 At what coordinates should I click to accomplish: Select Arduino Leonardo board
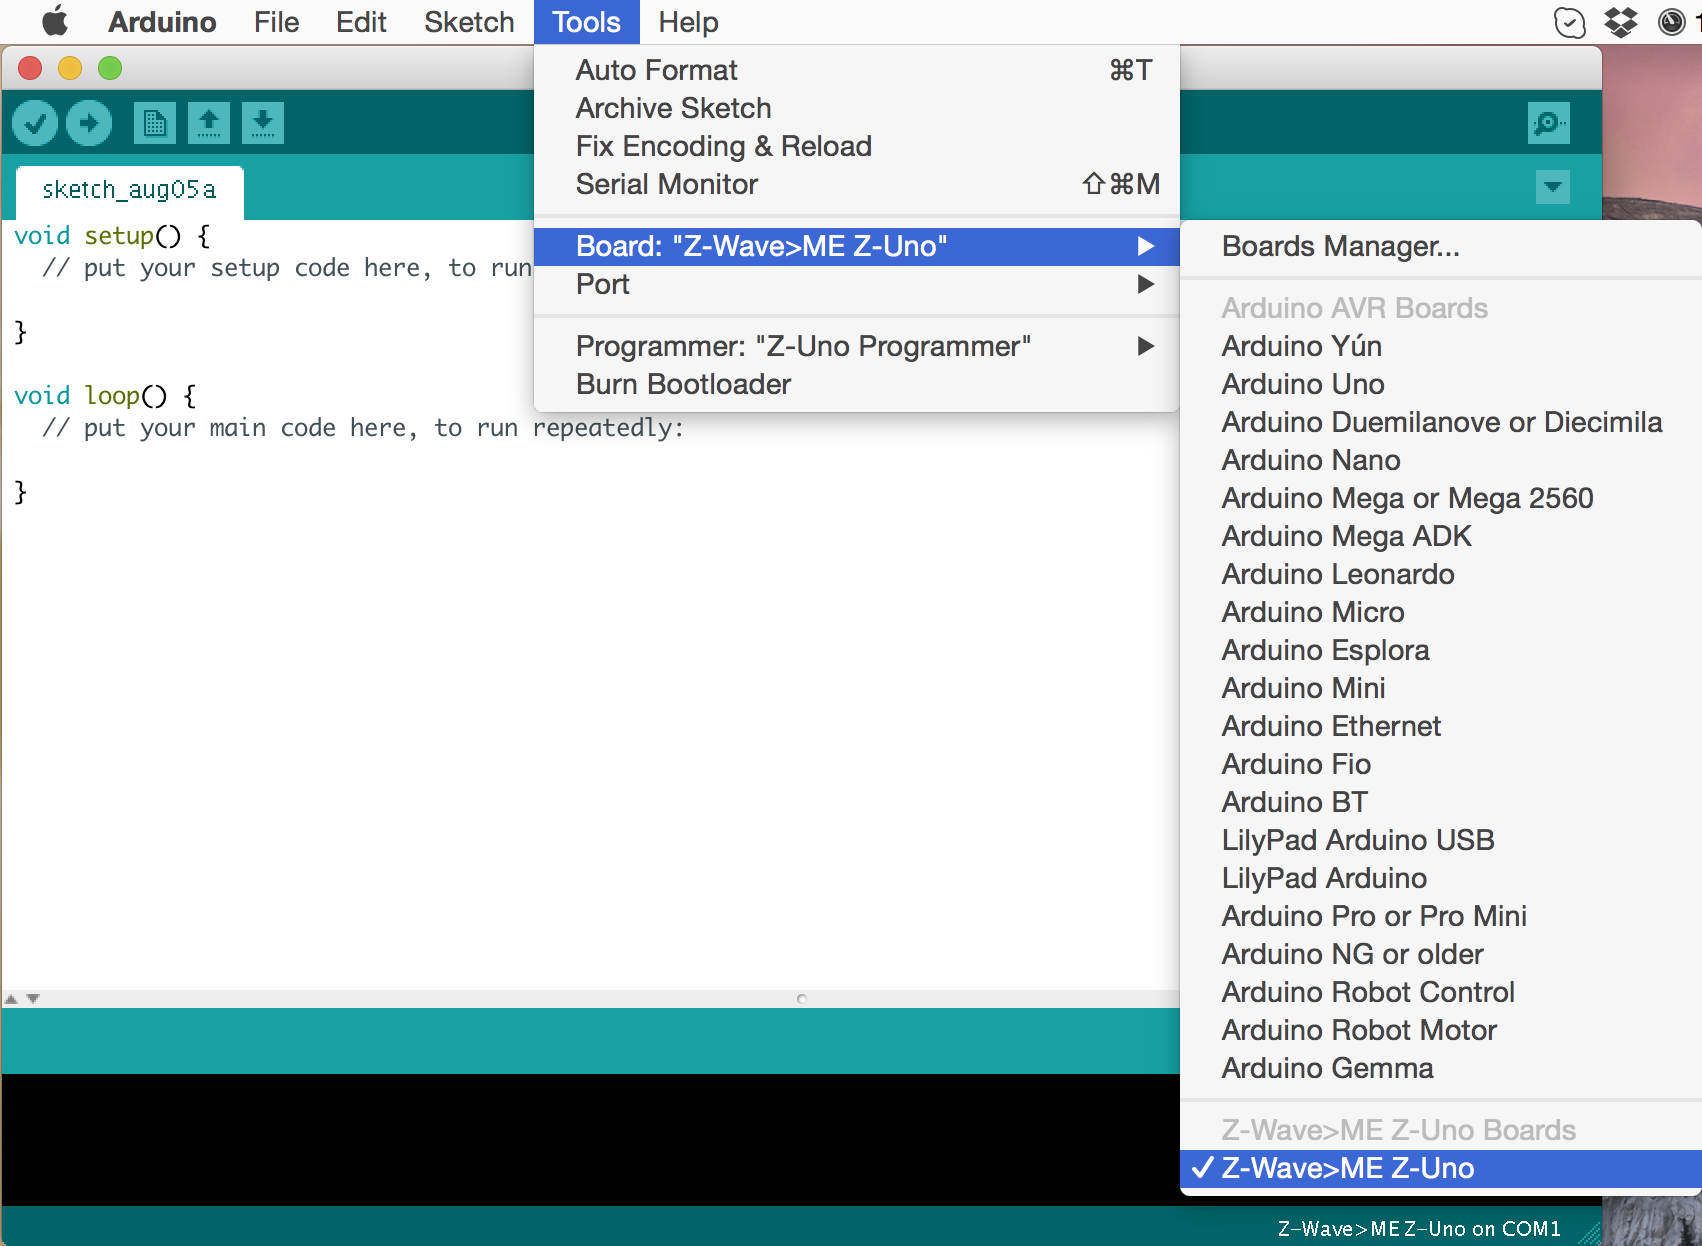click(x=1441, y=575)
